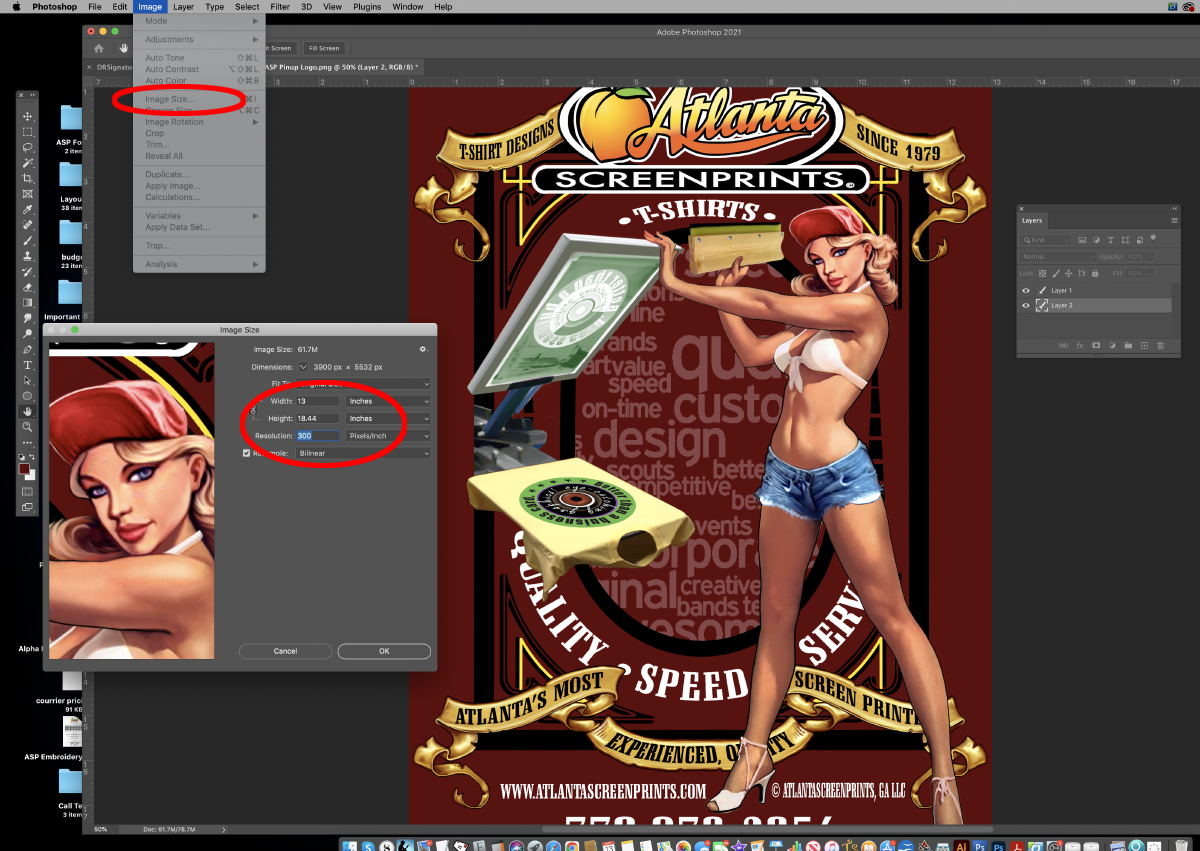Select the Move tool
Viewport: 1200px width, 851px height.
pos(28,117)
